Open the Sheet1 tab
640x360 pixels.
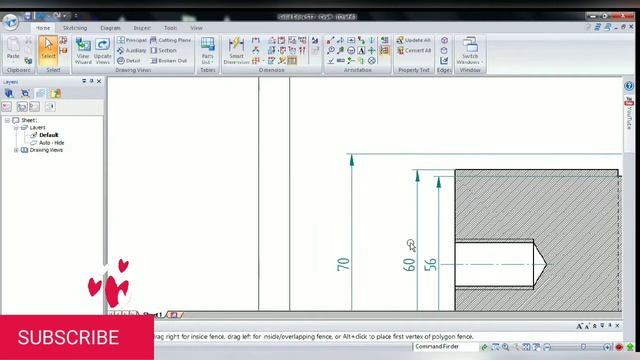pos(153,315)
